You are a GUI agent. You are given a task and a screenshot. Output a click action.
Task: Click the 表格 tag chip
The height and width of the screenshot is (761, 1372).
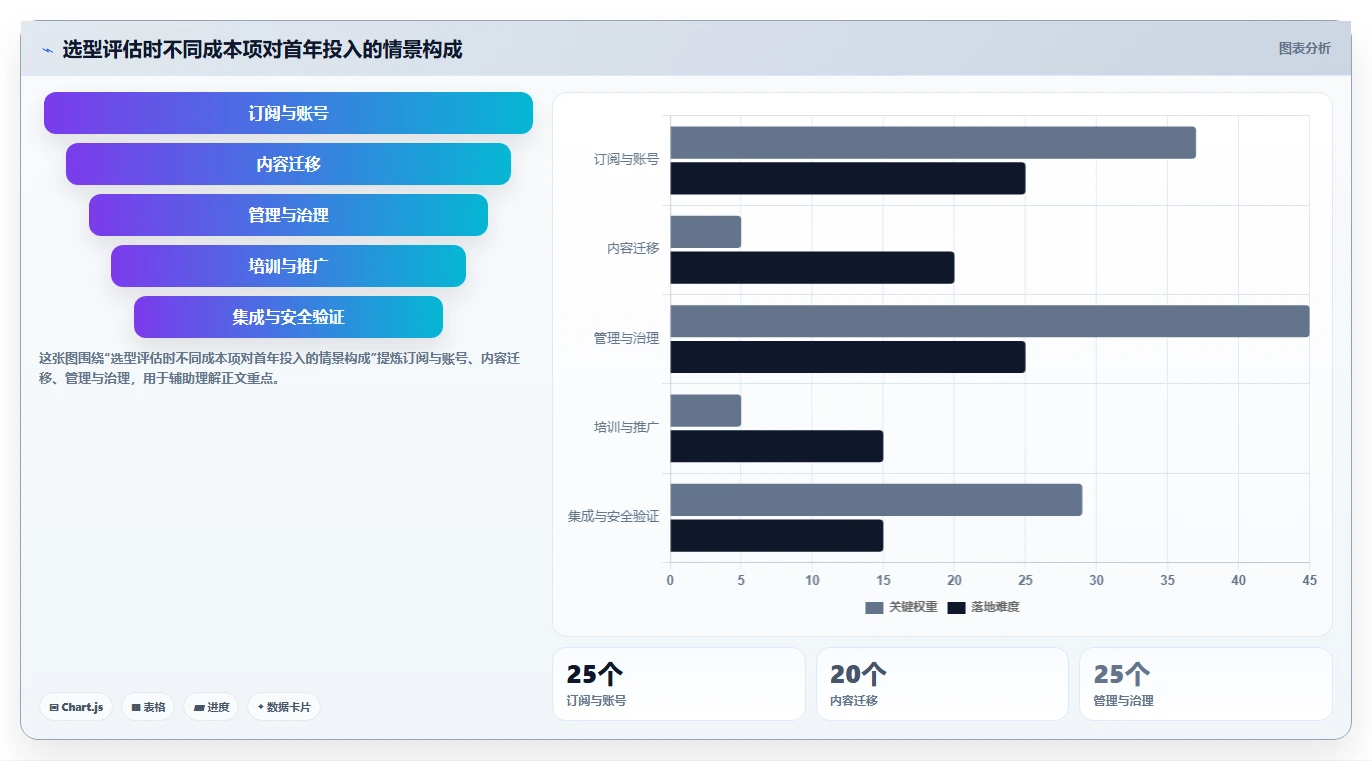click(x=148, y=707)
